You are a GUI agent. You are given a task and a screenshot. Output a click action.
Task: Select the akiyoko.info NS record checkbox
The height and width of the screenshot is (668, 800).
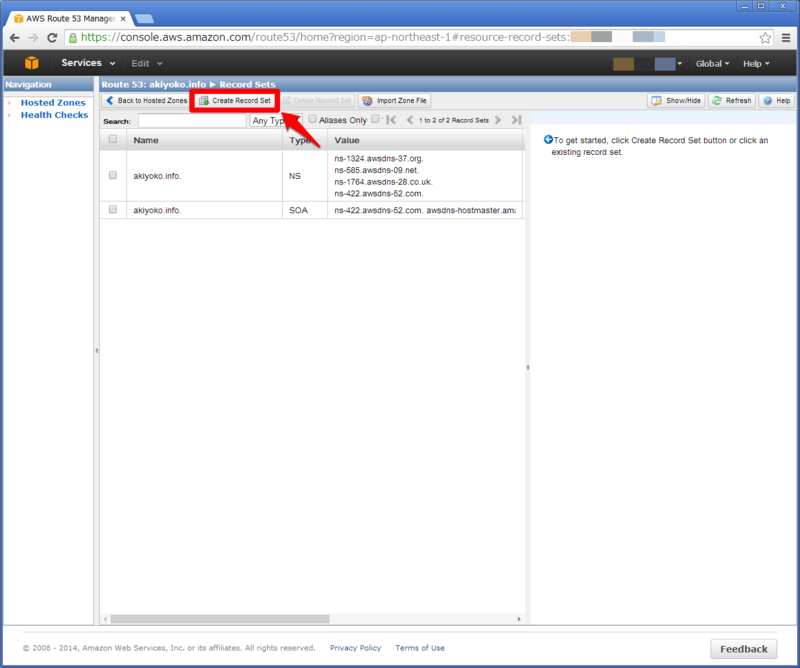pos(113,175)
